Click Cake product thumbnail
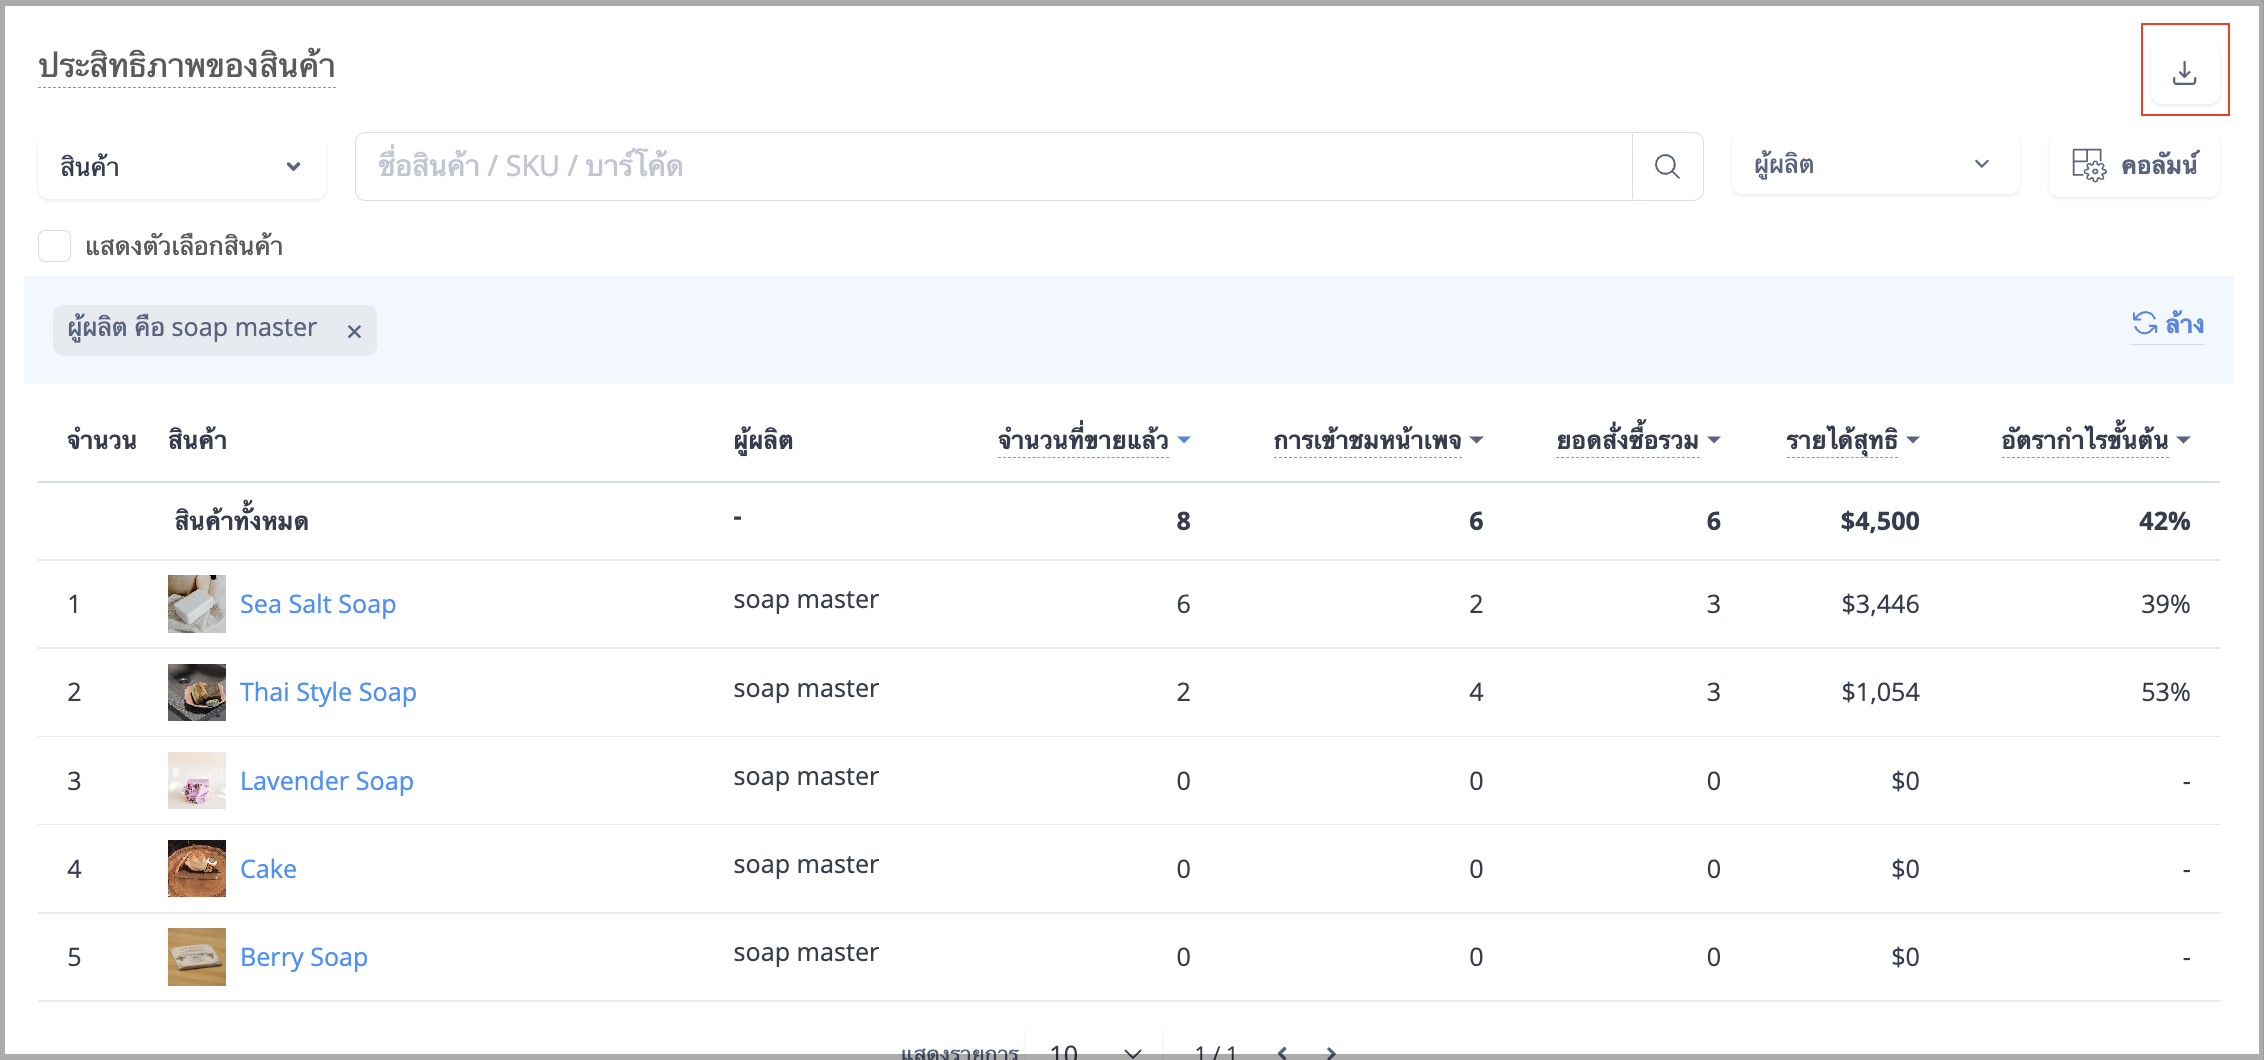Image resolution: width=2264 pixels, height=1060 pixels. click(197, 868)
